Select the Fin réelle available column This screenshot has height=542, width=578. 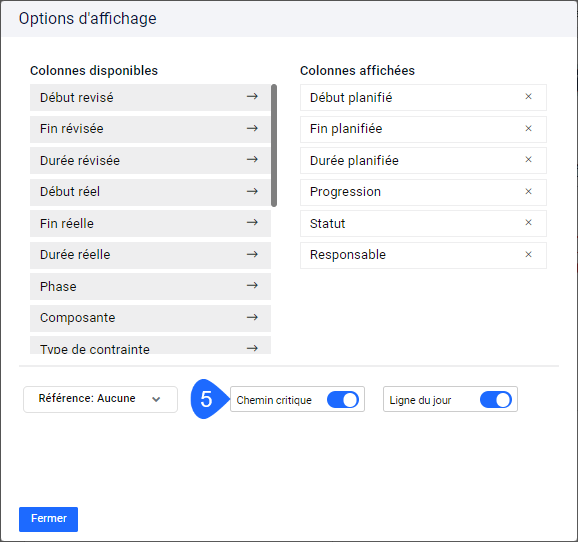pos(150,223)
